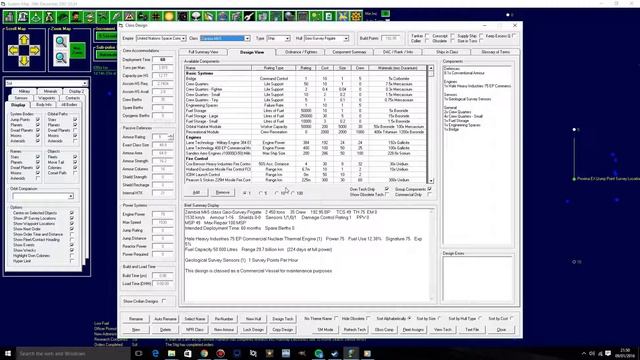
Task: Toggle Own Tech Only checkbox
Action: (387, 189)
